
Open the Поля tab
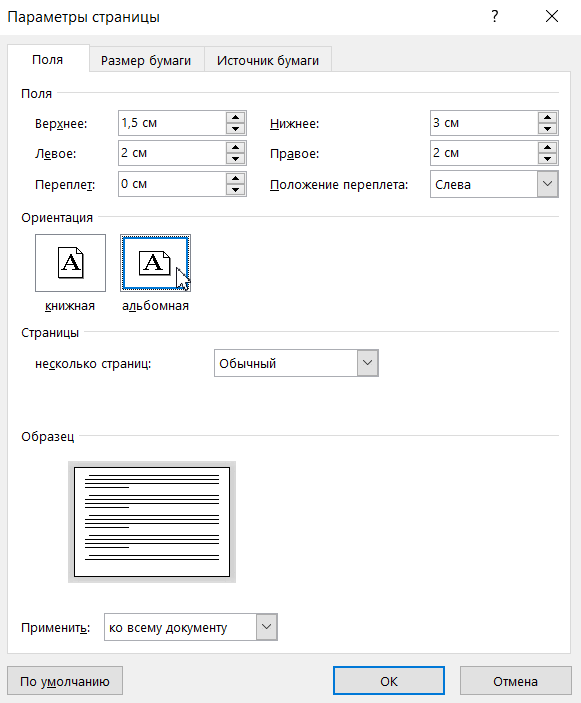point(48,59)
